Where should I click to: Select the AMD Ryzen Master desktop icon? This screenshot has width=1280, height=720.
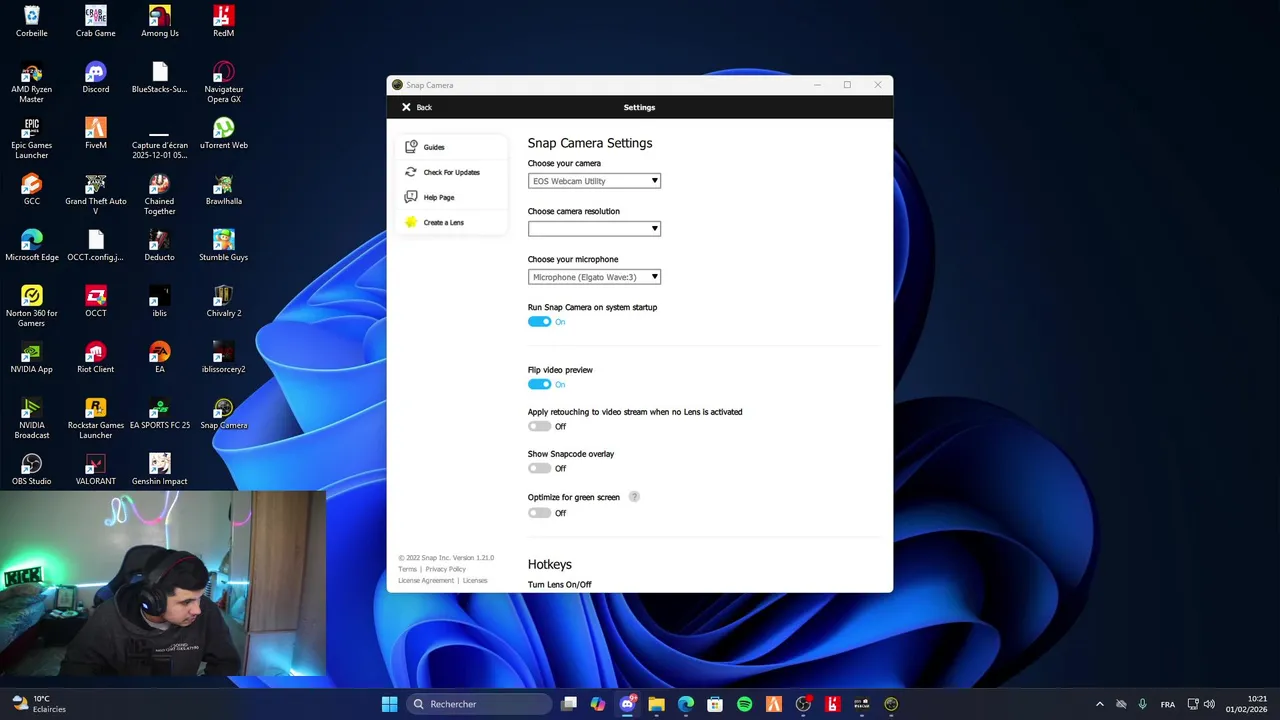tap(32, 82)
